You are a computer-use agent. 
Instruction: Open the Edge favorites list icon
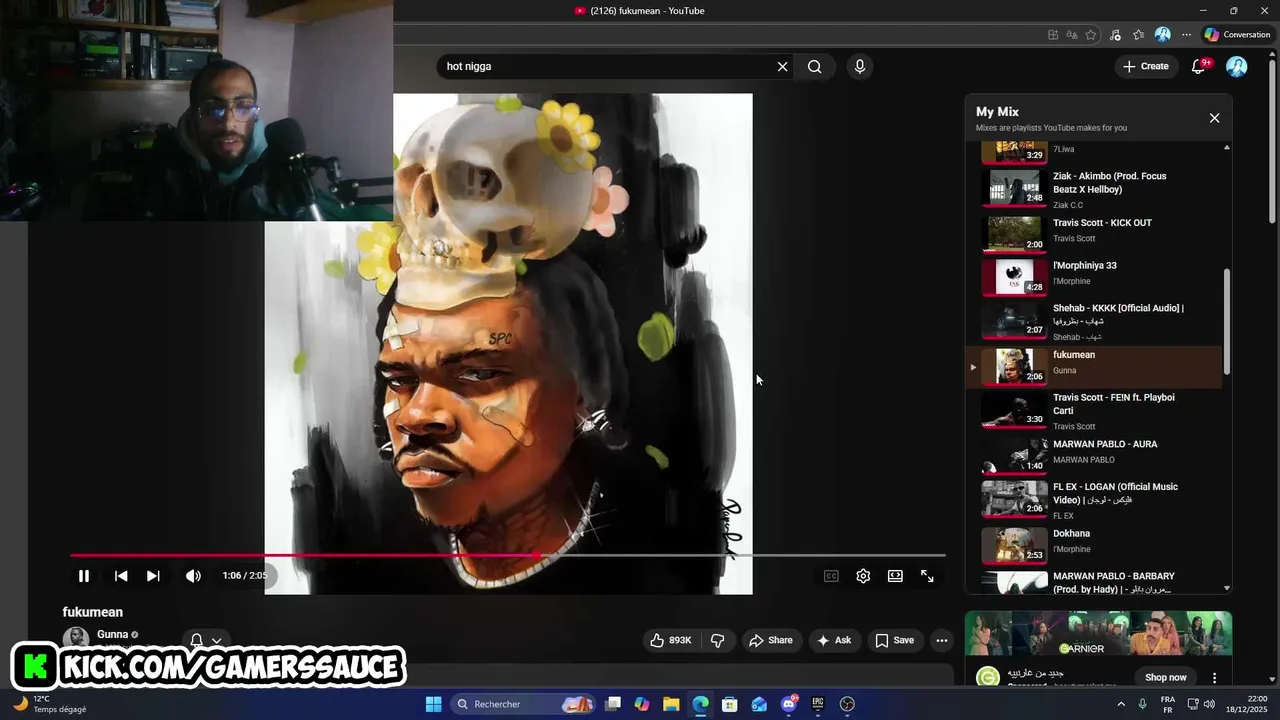point(1138,34)
